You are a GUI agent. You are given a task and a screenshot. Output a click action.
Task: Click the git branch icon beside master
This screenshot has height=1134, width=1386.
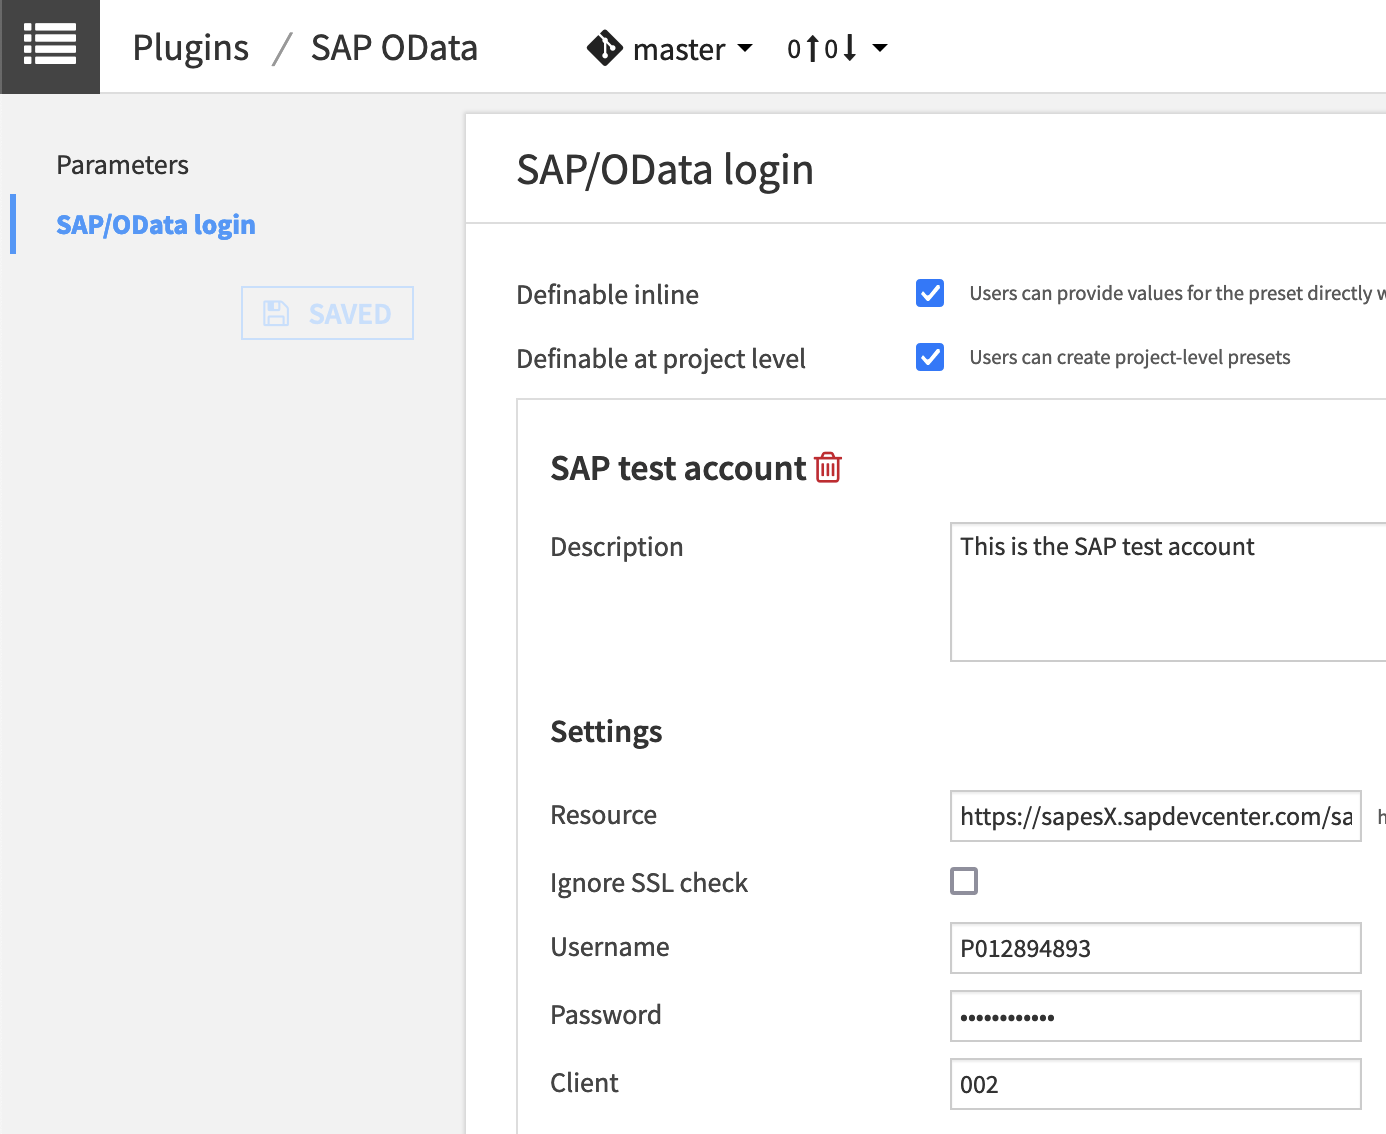pos(604,48)
